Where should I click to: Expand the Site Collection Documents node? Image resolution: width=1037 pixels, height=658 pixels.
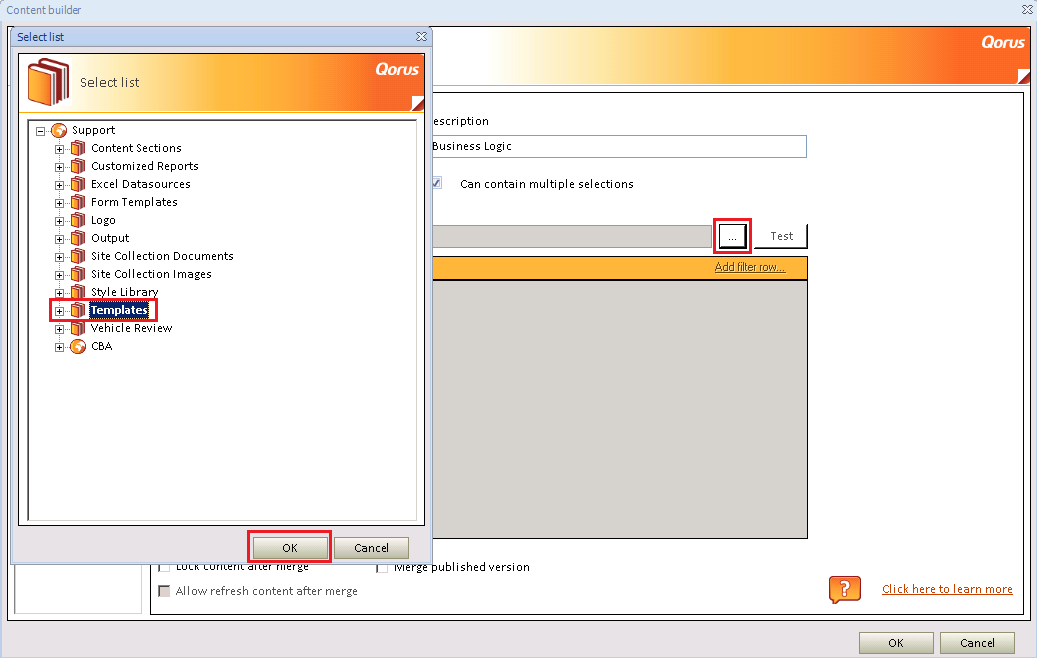pyautogui.click(x=60, y=257)
